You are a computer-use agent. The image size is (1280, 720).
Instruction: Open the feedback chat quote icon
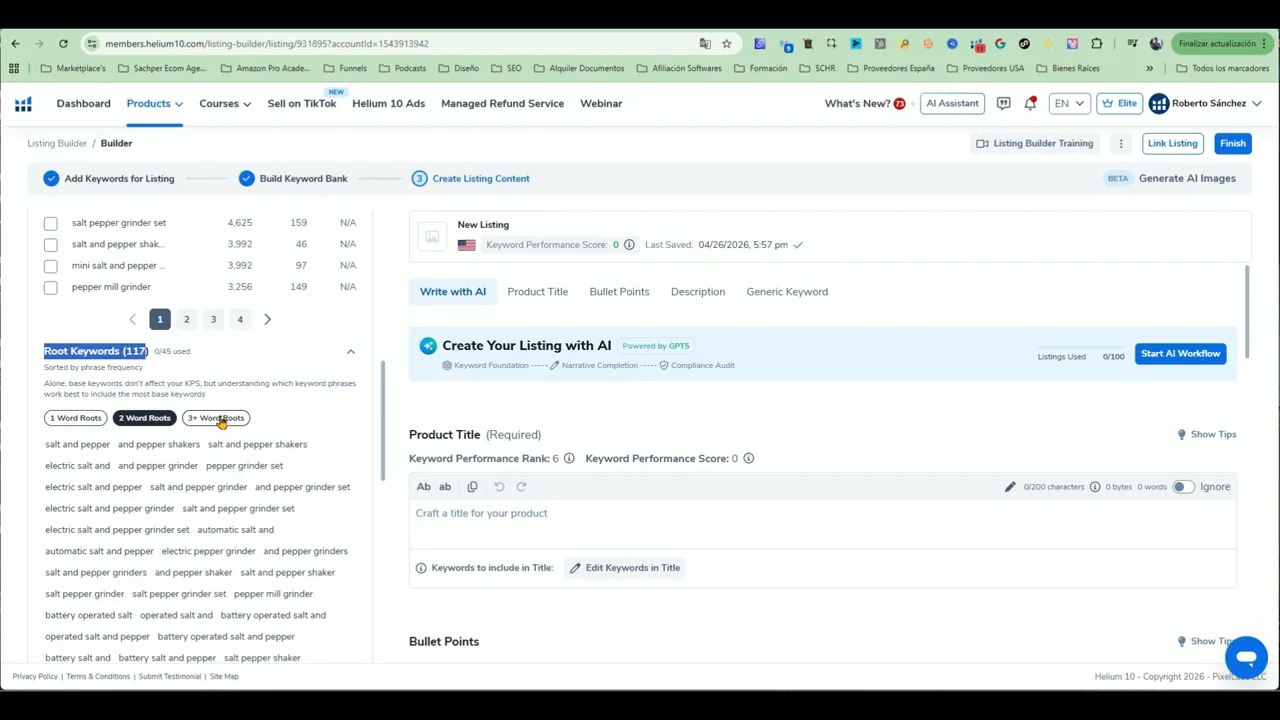(1003, 104)
